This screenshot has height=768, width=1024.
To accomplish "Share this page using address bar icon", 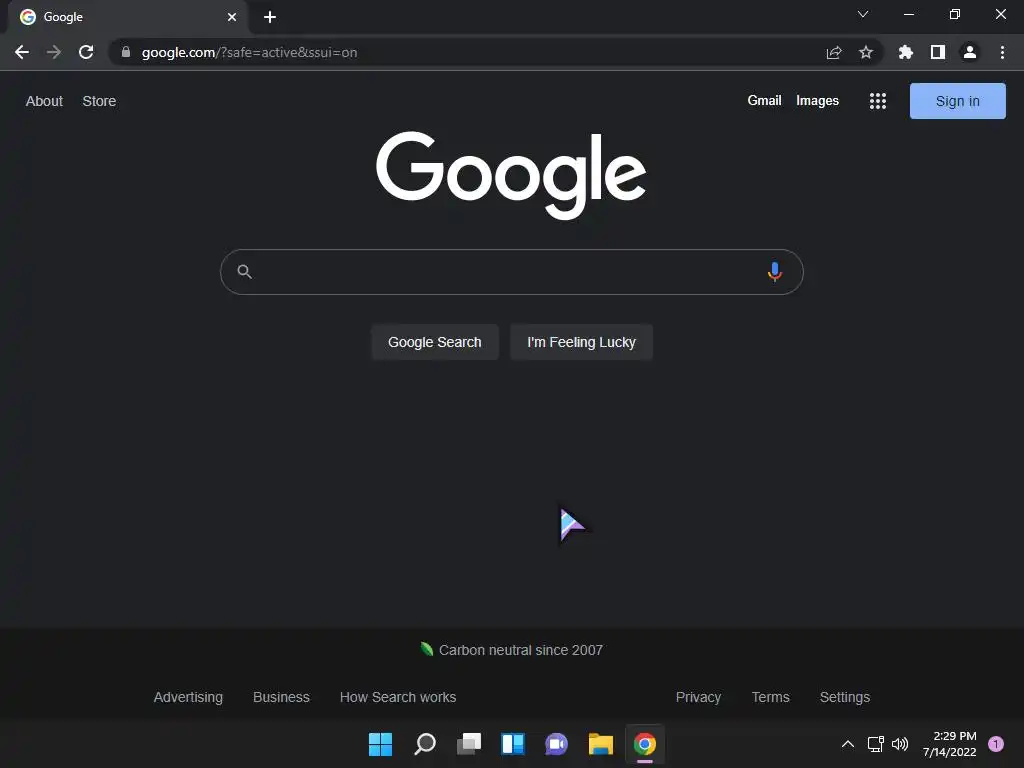I will pos(834,52).
